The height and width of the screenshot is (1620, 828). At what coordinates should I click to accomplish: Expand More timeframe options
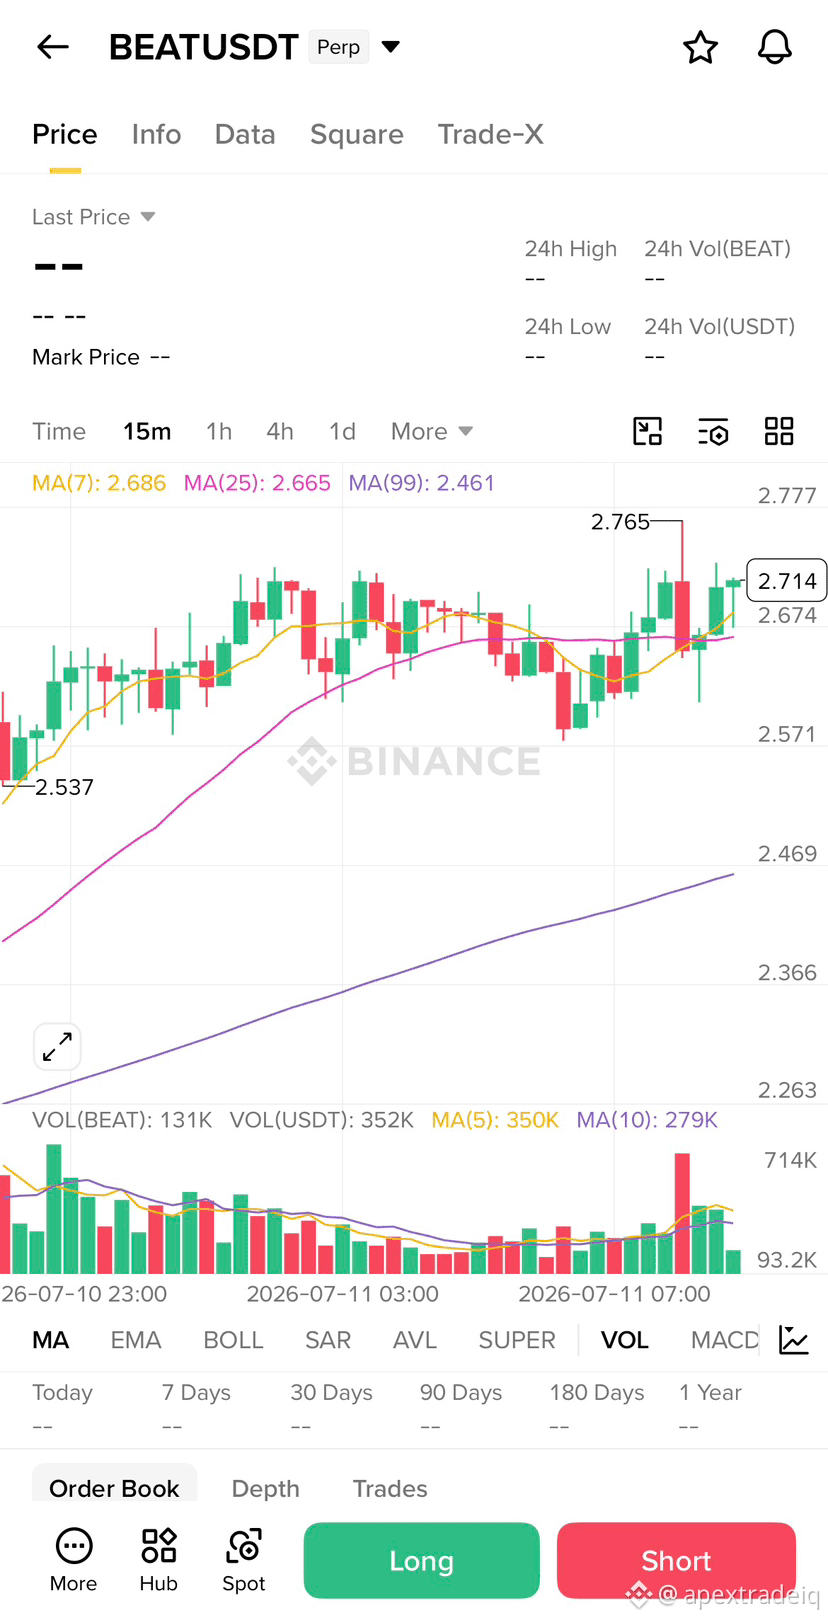(x=431, y=431)
